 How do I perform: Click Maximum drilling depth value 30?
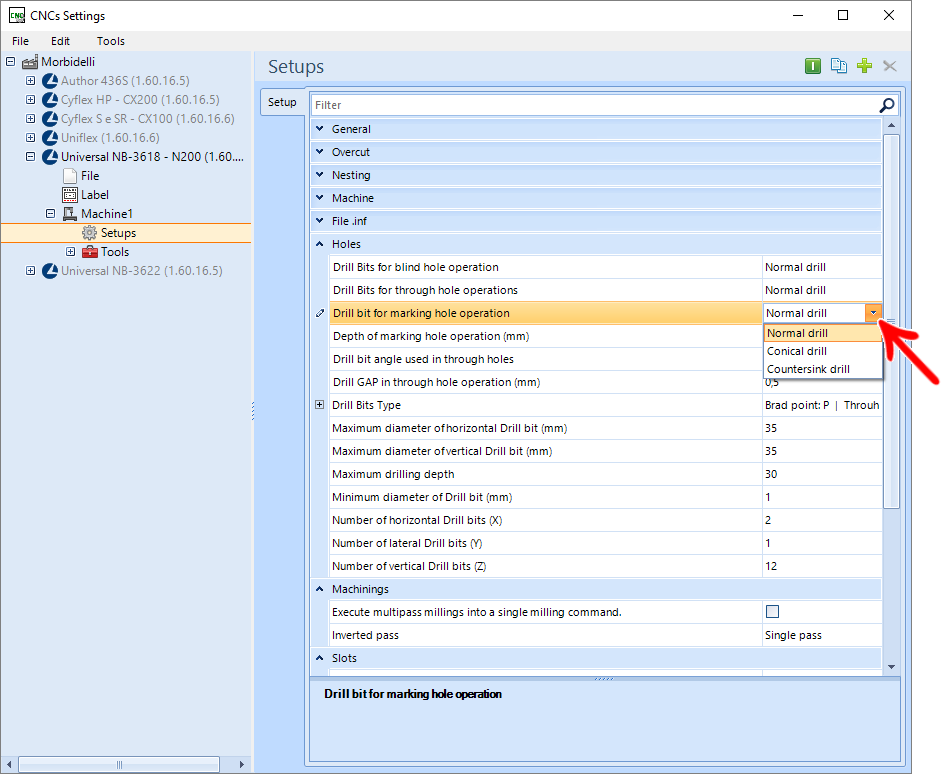tap(822, 474)
